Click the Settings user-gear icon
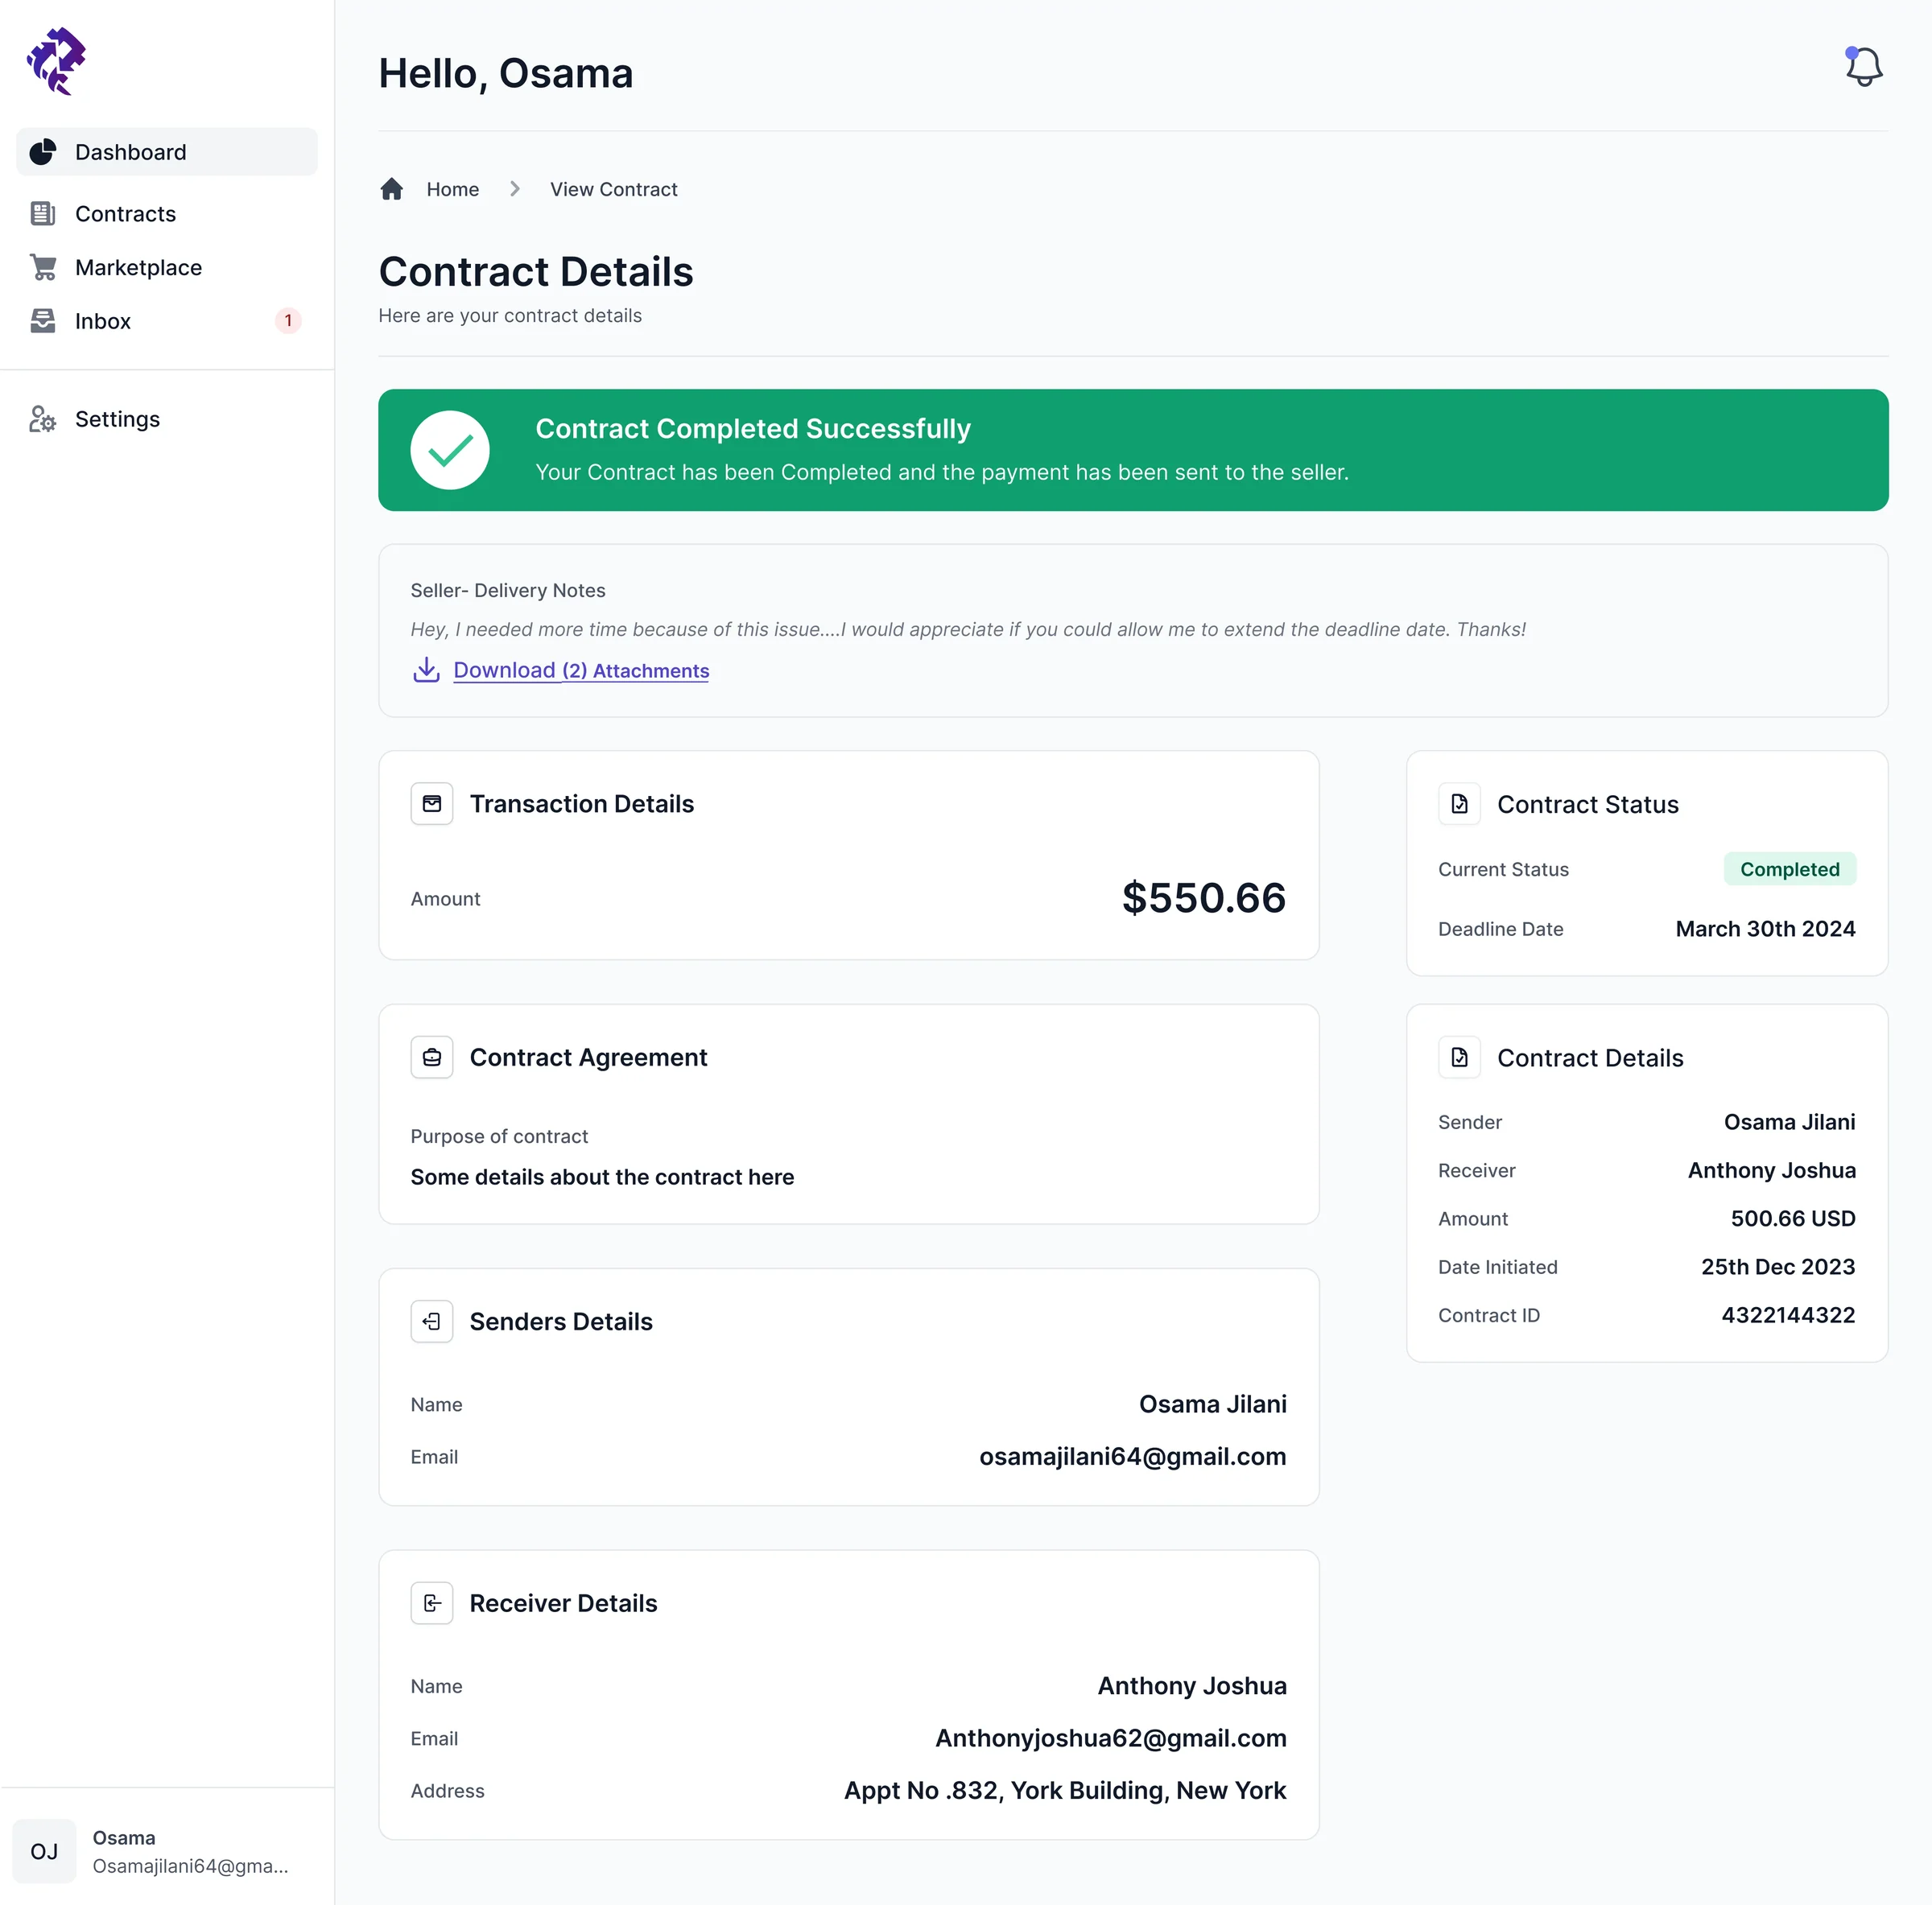This screenshot has width=1932, height=1905. [43, 418]
